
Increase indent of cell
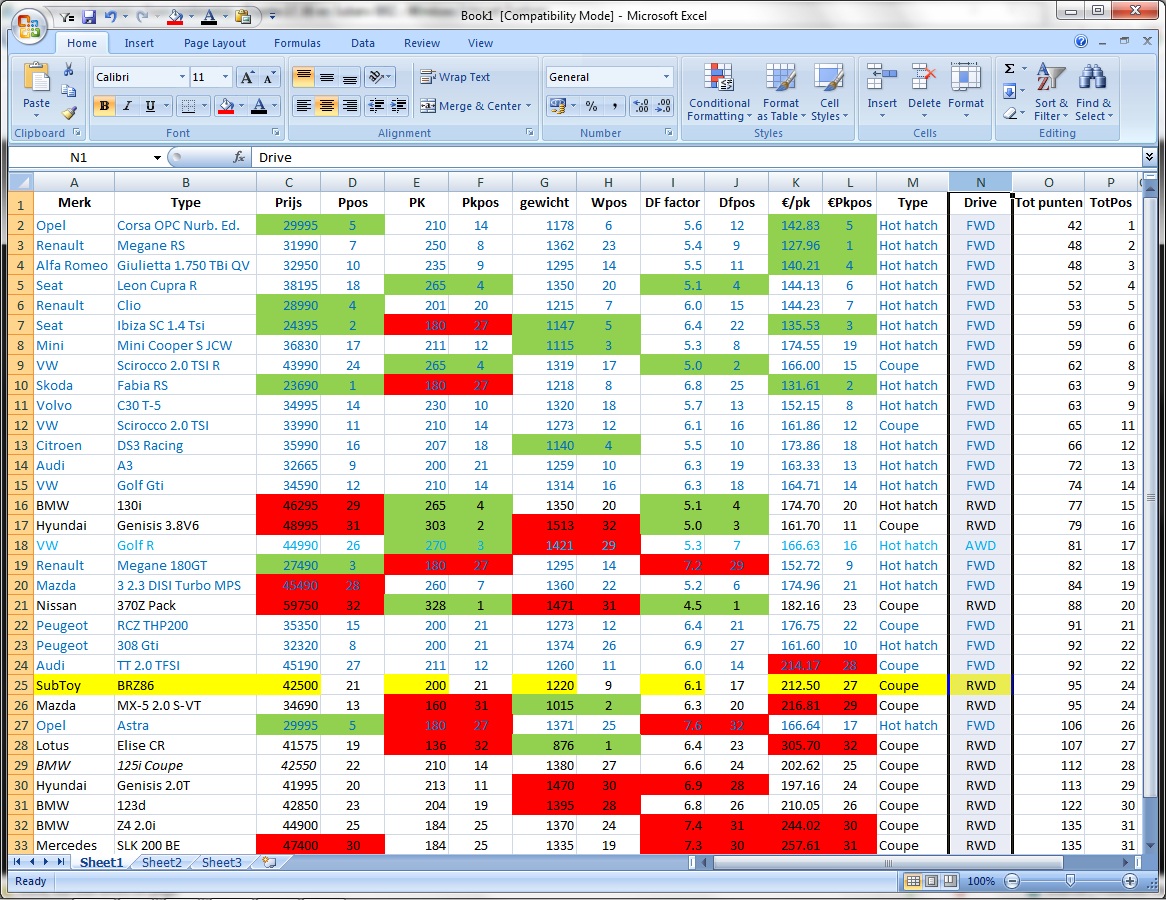[399, 106]
